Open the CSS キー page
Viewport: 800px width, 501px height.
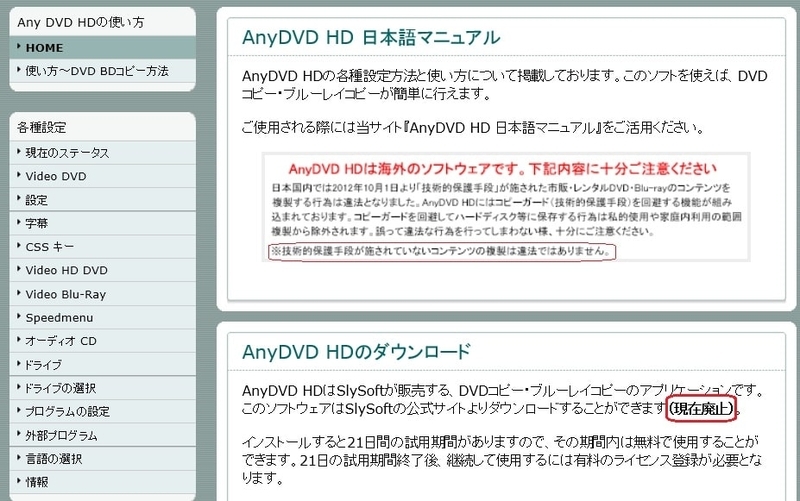102,246
